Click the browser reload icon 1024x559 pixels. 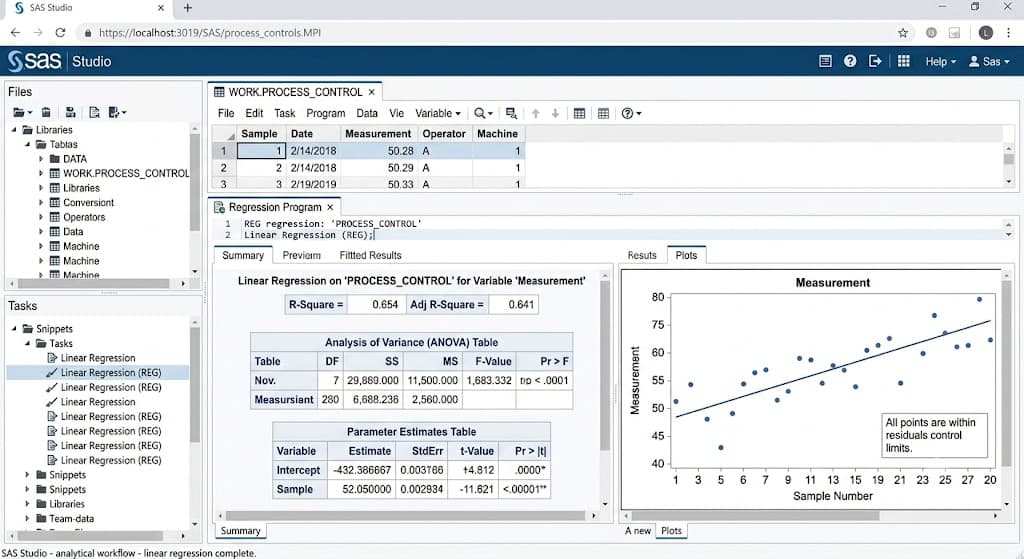point(60,33)
